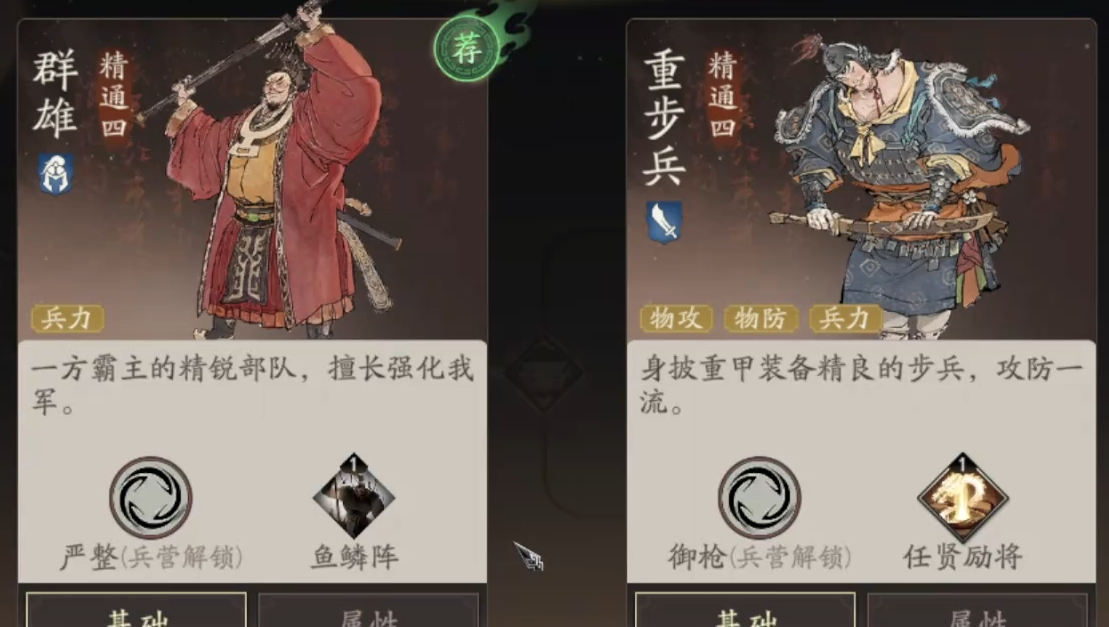This screenshot has height=627, width=1109.
Task: Click the 兵力 tag on 群雄 card
Action: point(68,318)
